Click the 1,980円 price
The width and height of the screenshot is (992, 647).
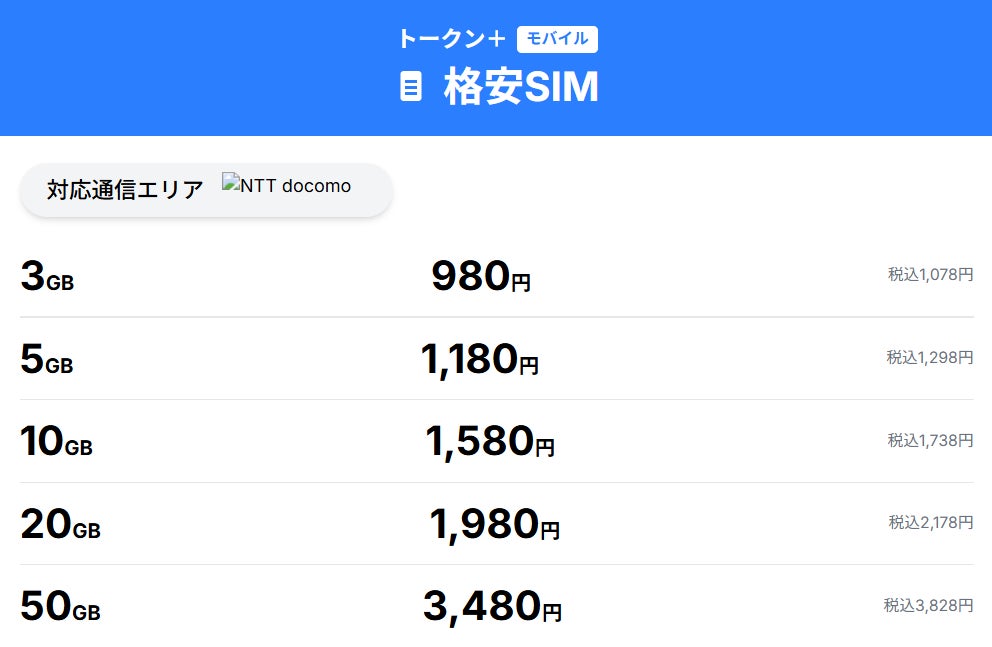pyautogui.click(x=494, y=525)
